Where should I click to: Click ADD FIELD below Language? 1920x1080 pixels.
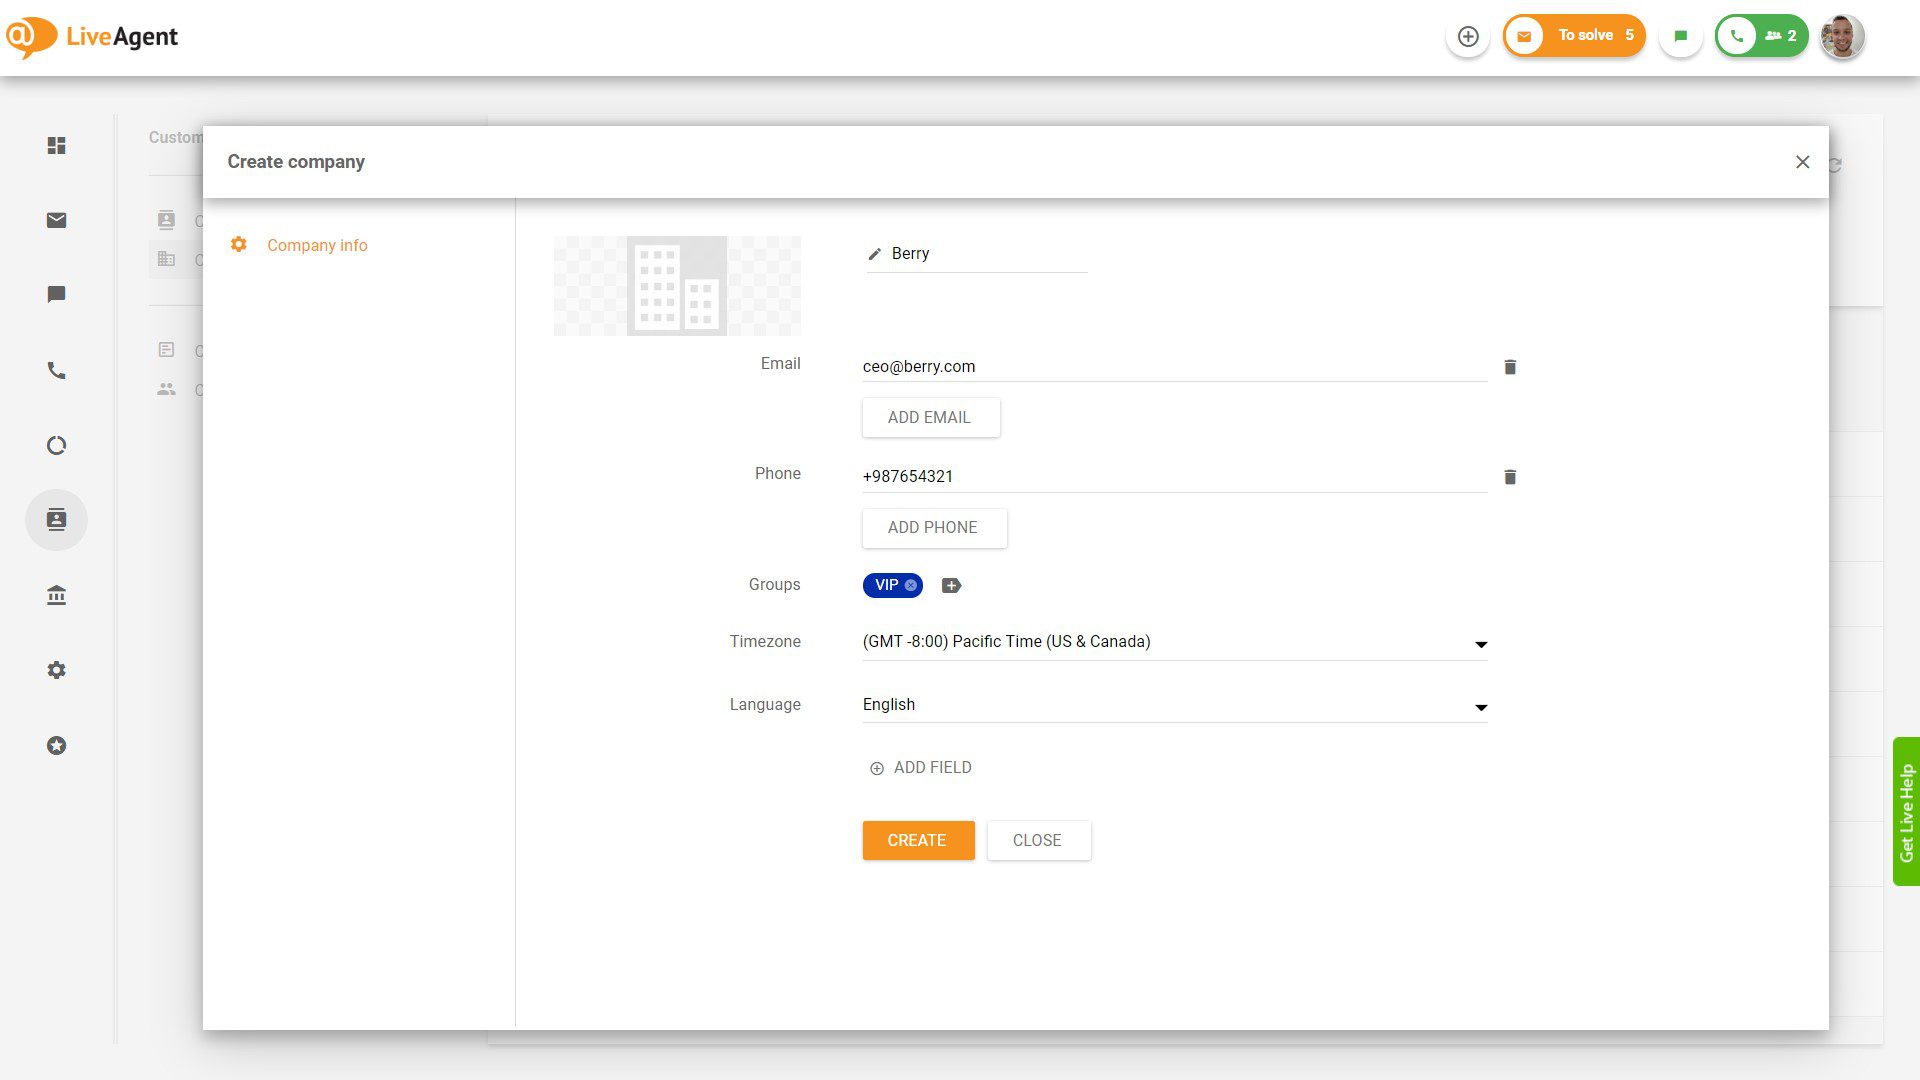point(919,767)
